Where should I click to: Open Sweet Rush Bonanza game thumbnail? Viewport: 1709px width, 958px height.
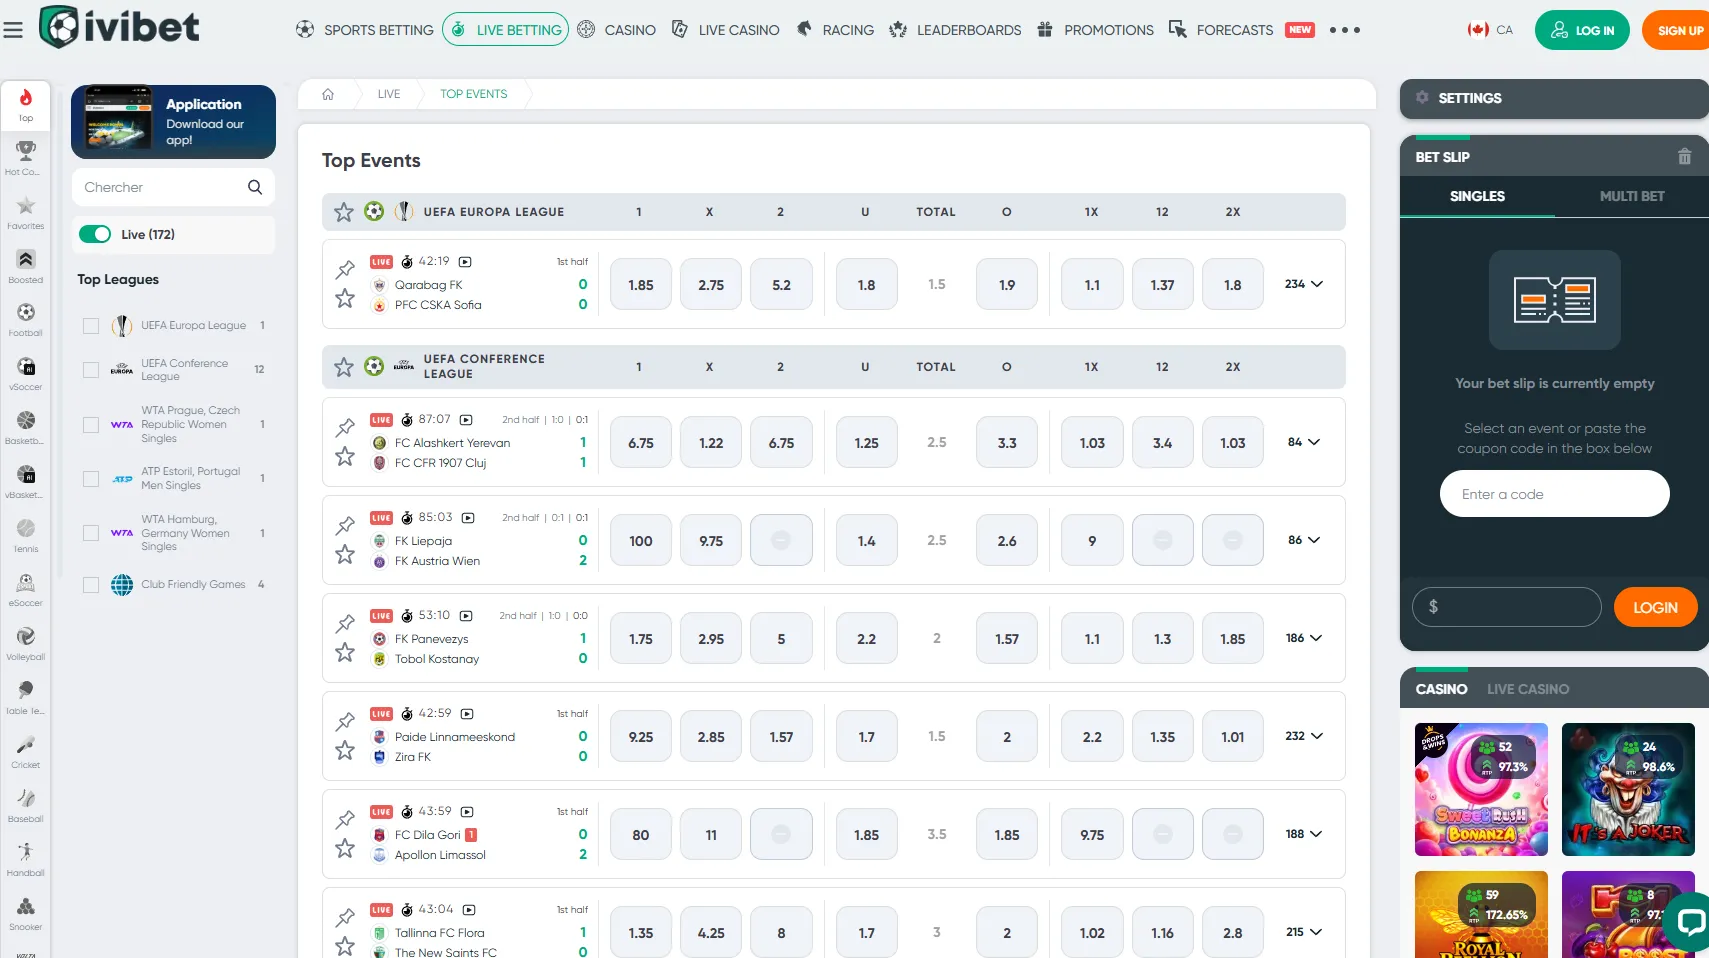pyautogui.click(x=1481, y=789)
